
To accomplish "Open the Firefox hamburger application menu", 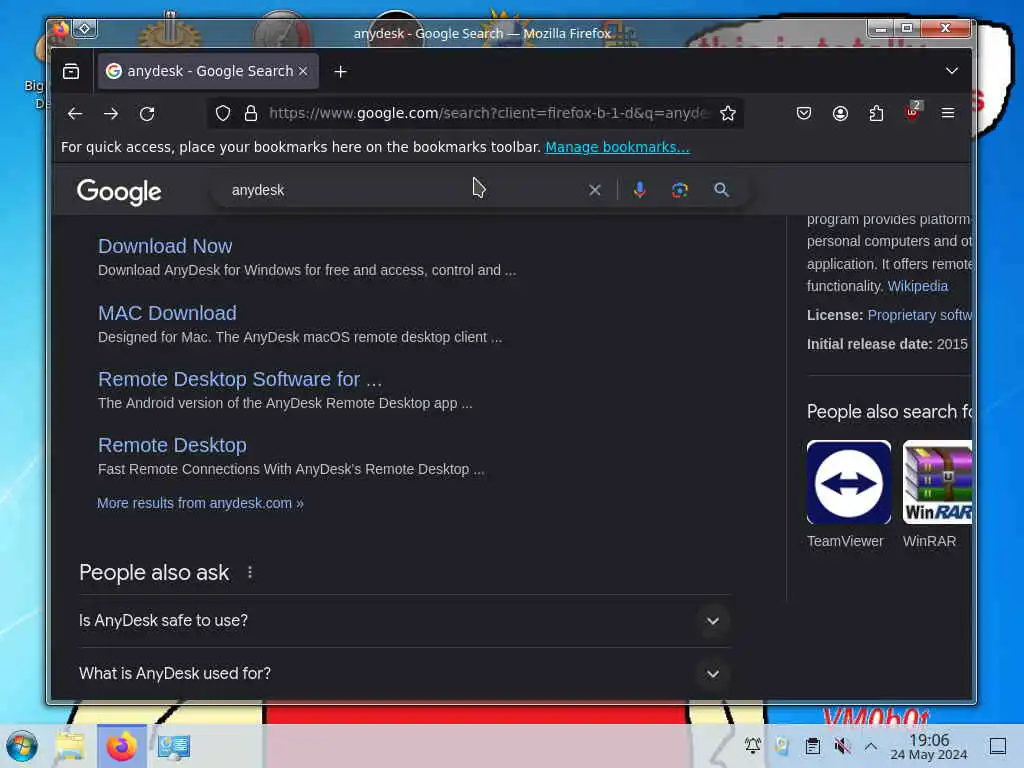I will [948, 114].
